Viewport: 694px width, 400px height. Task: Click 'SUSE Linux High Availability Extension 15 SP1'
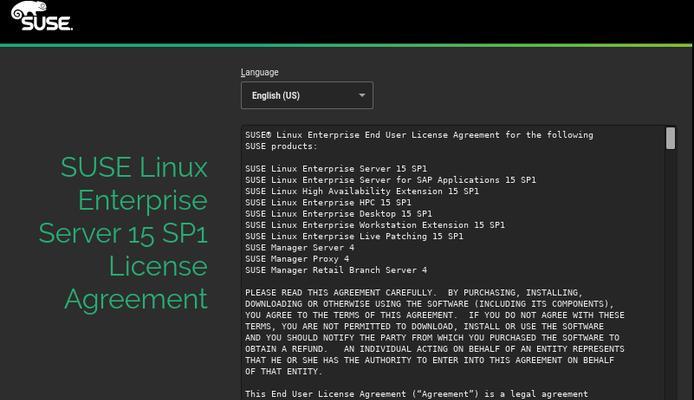(362, 191)
